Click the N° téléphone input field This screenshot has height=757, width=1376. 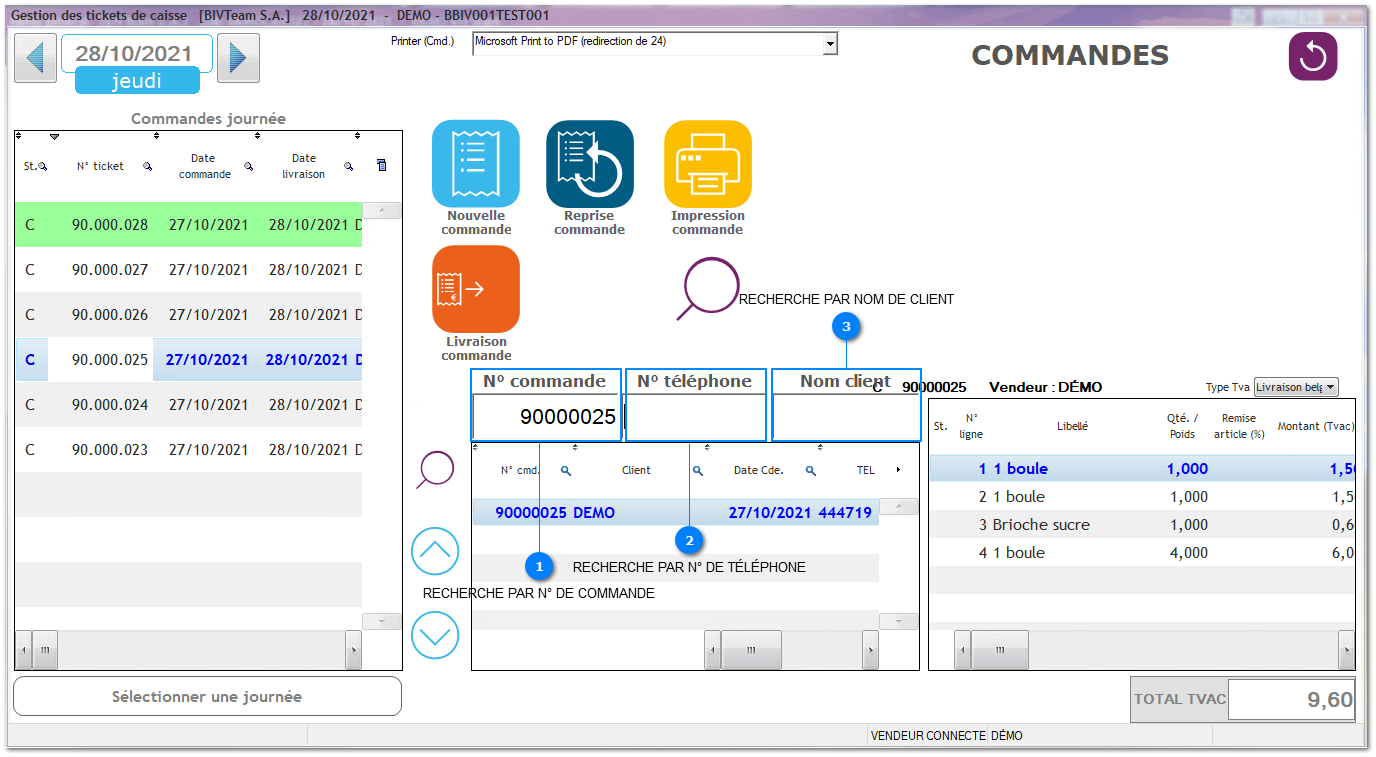click(x=696, y=417)
